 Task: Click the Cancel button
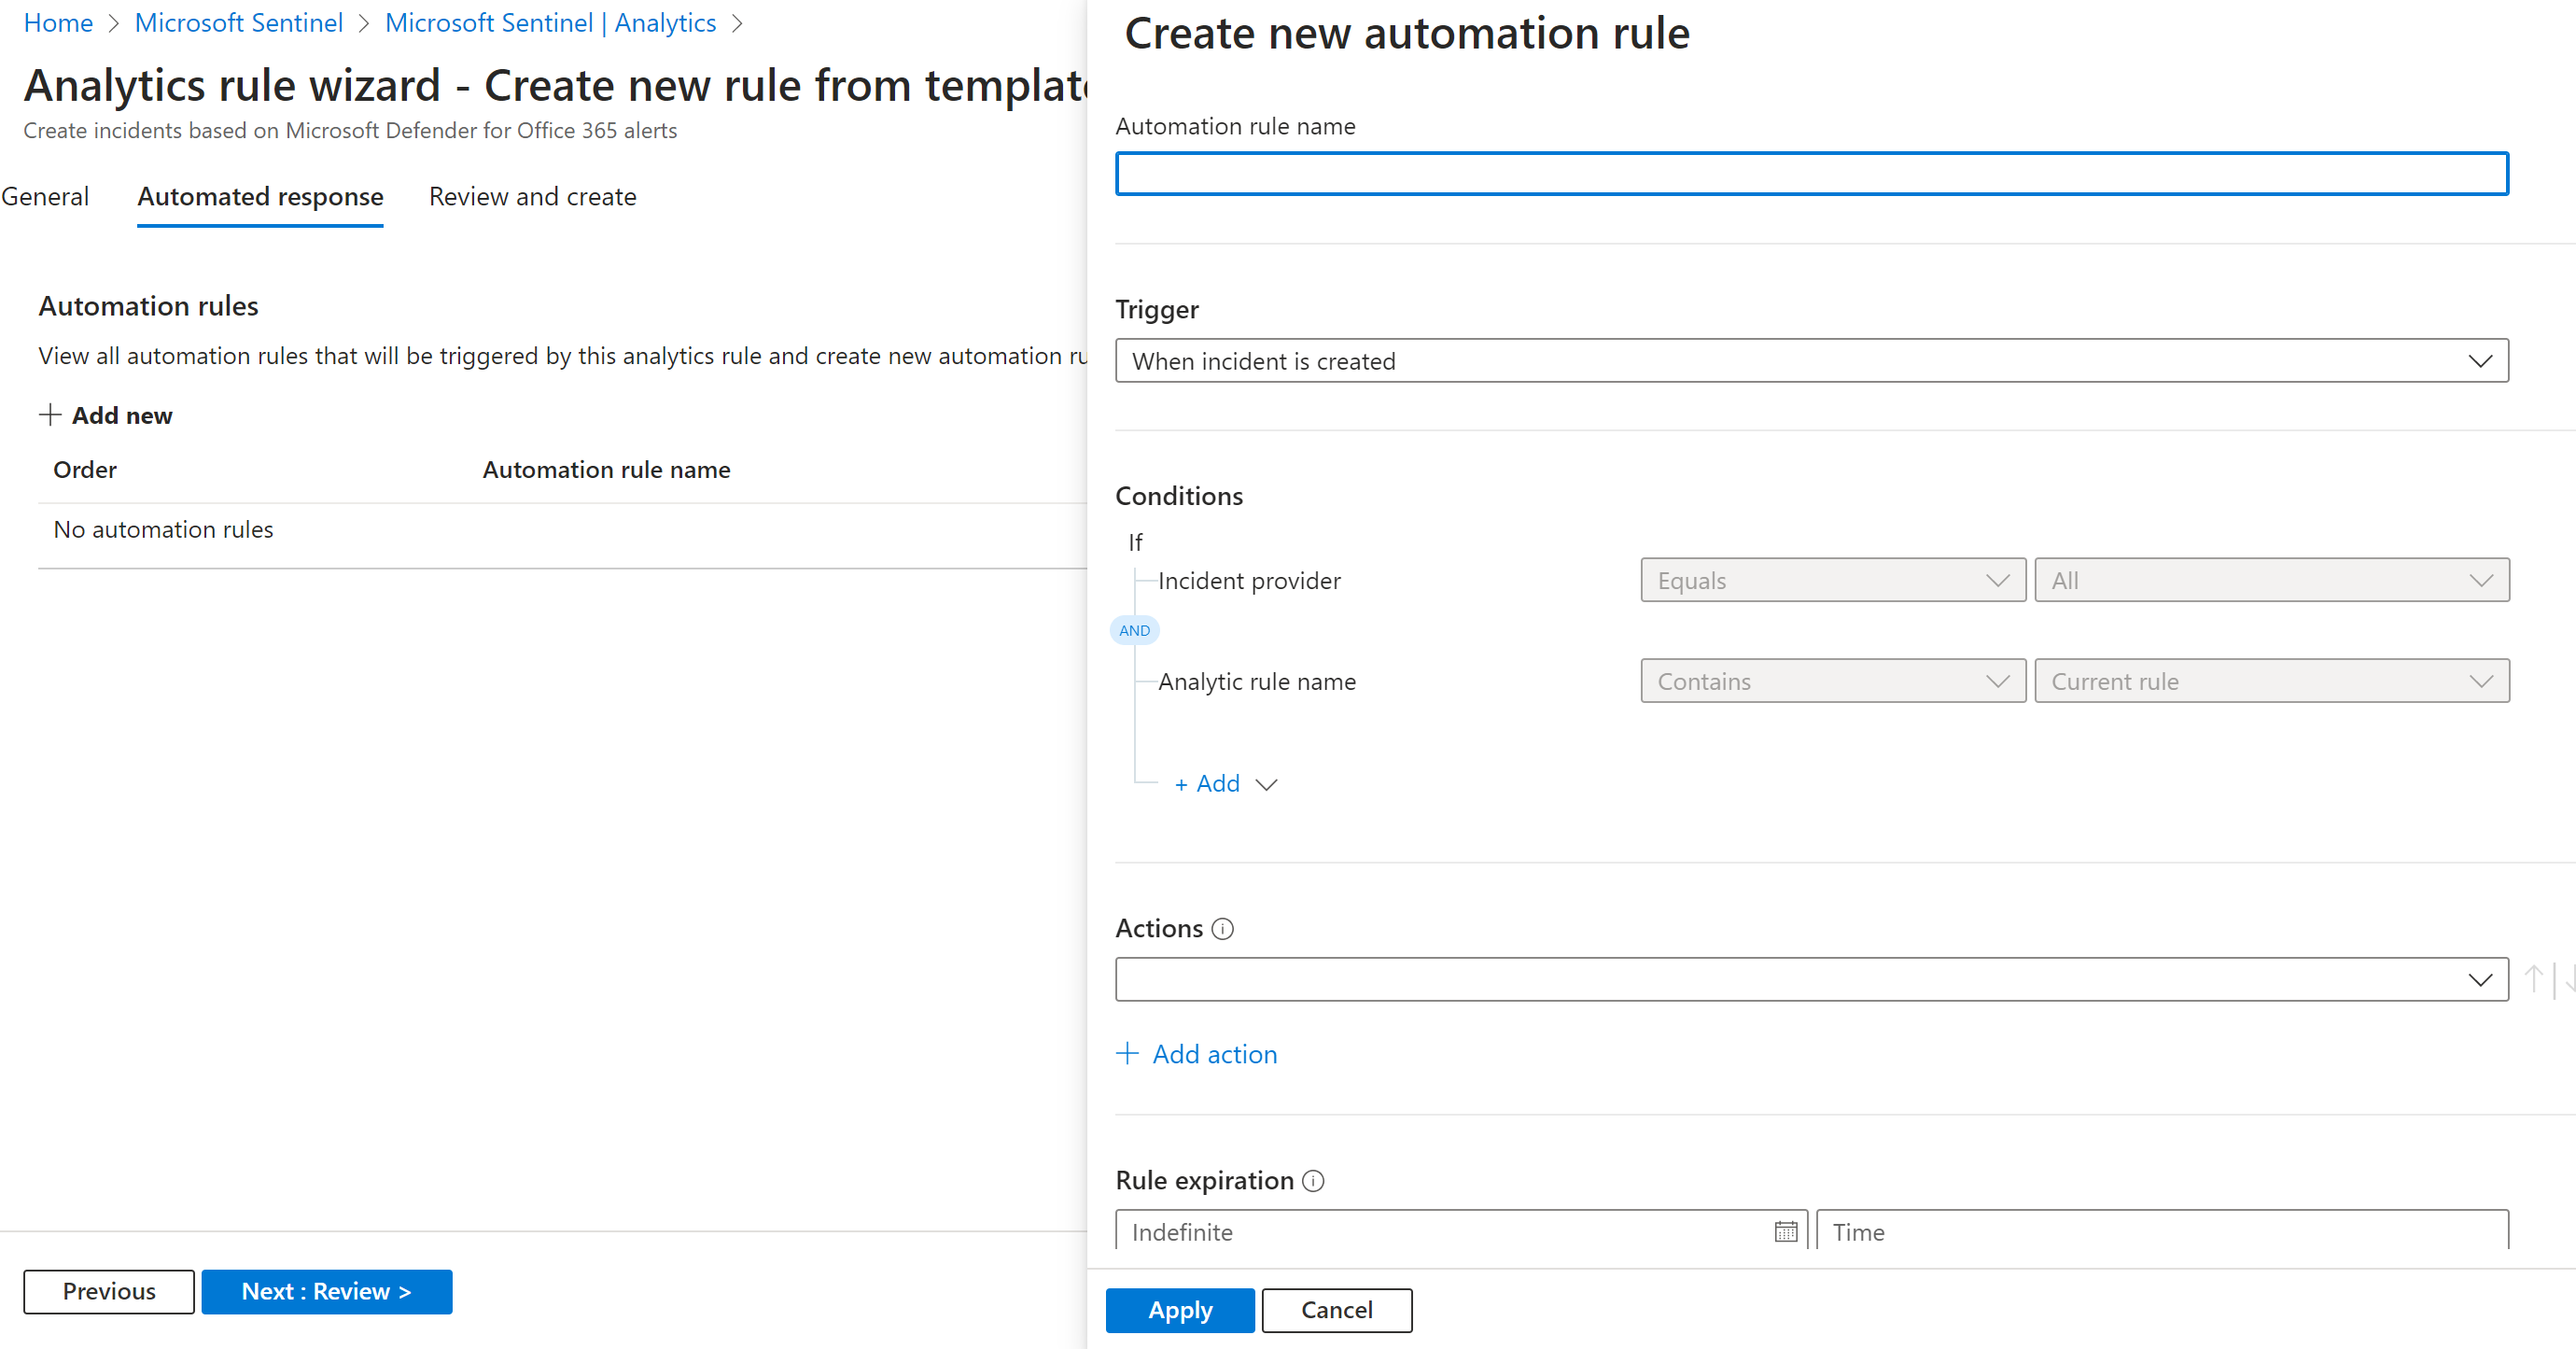pos(1336,1310)
